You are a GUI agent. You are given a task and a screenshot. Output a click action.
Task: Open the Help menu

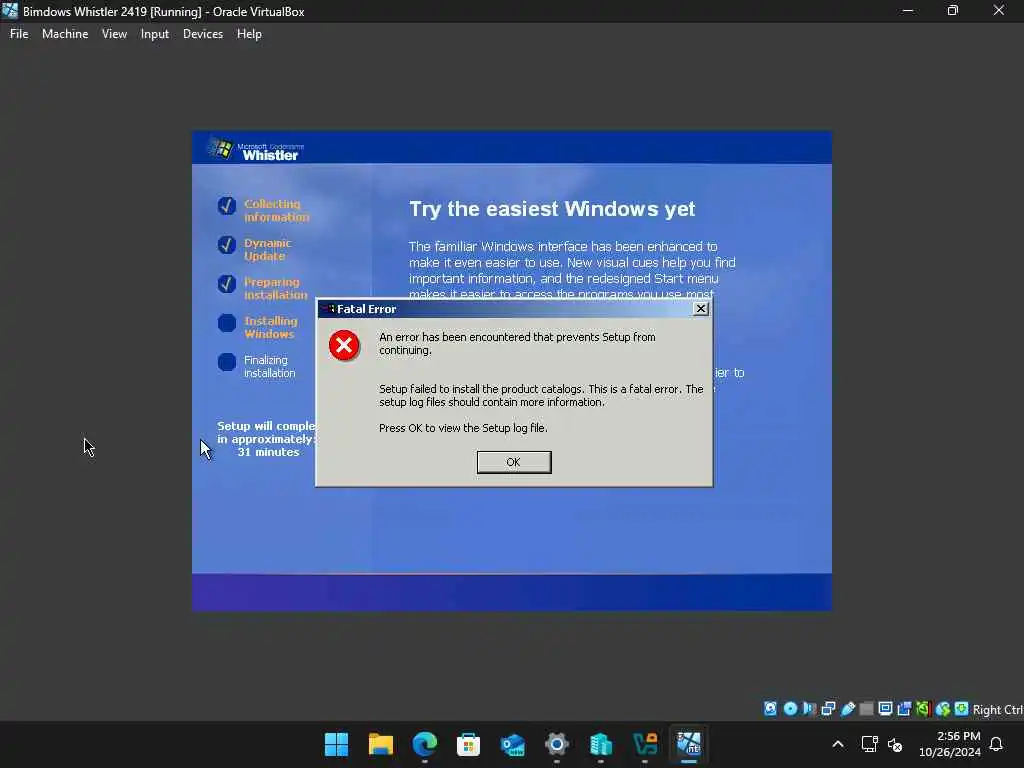coord(249,34)
